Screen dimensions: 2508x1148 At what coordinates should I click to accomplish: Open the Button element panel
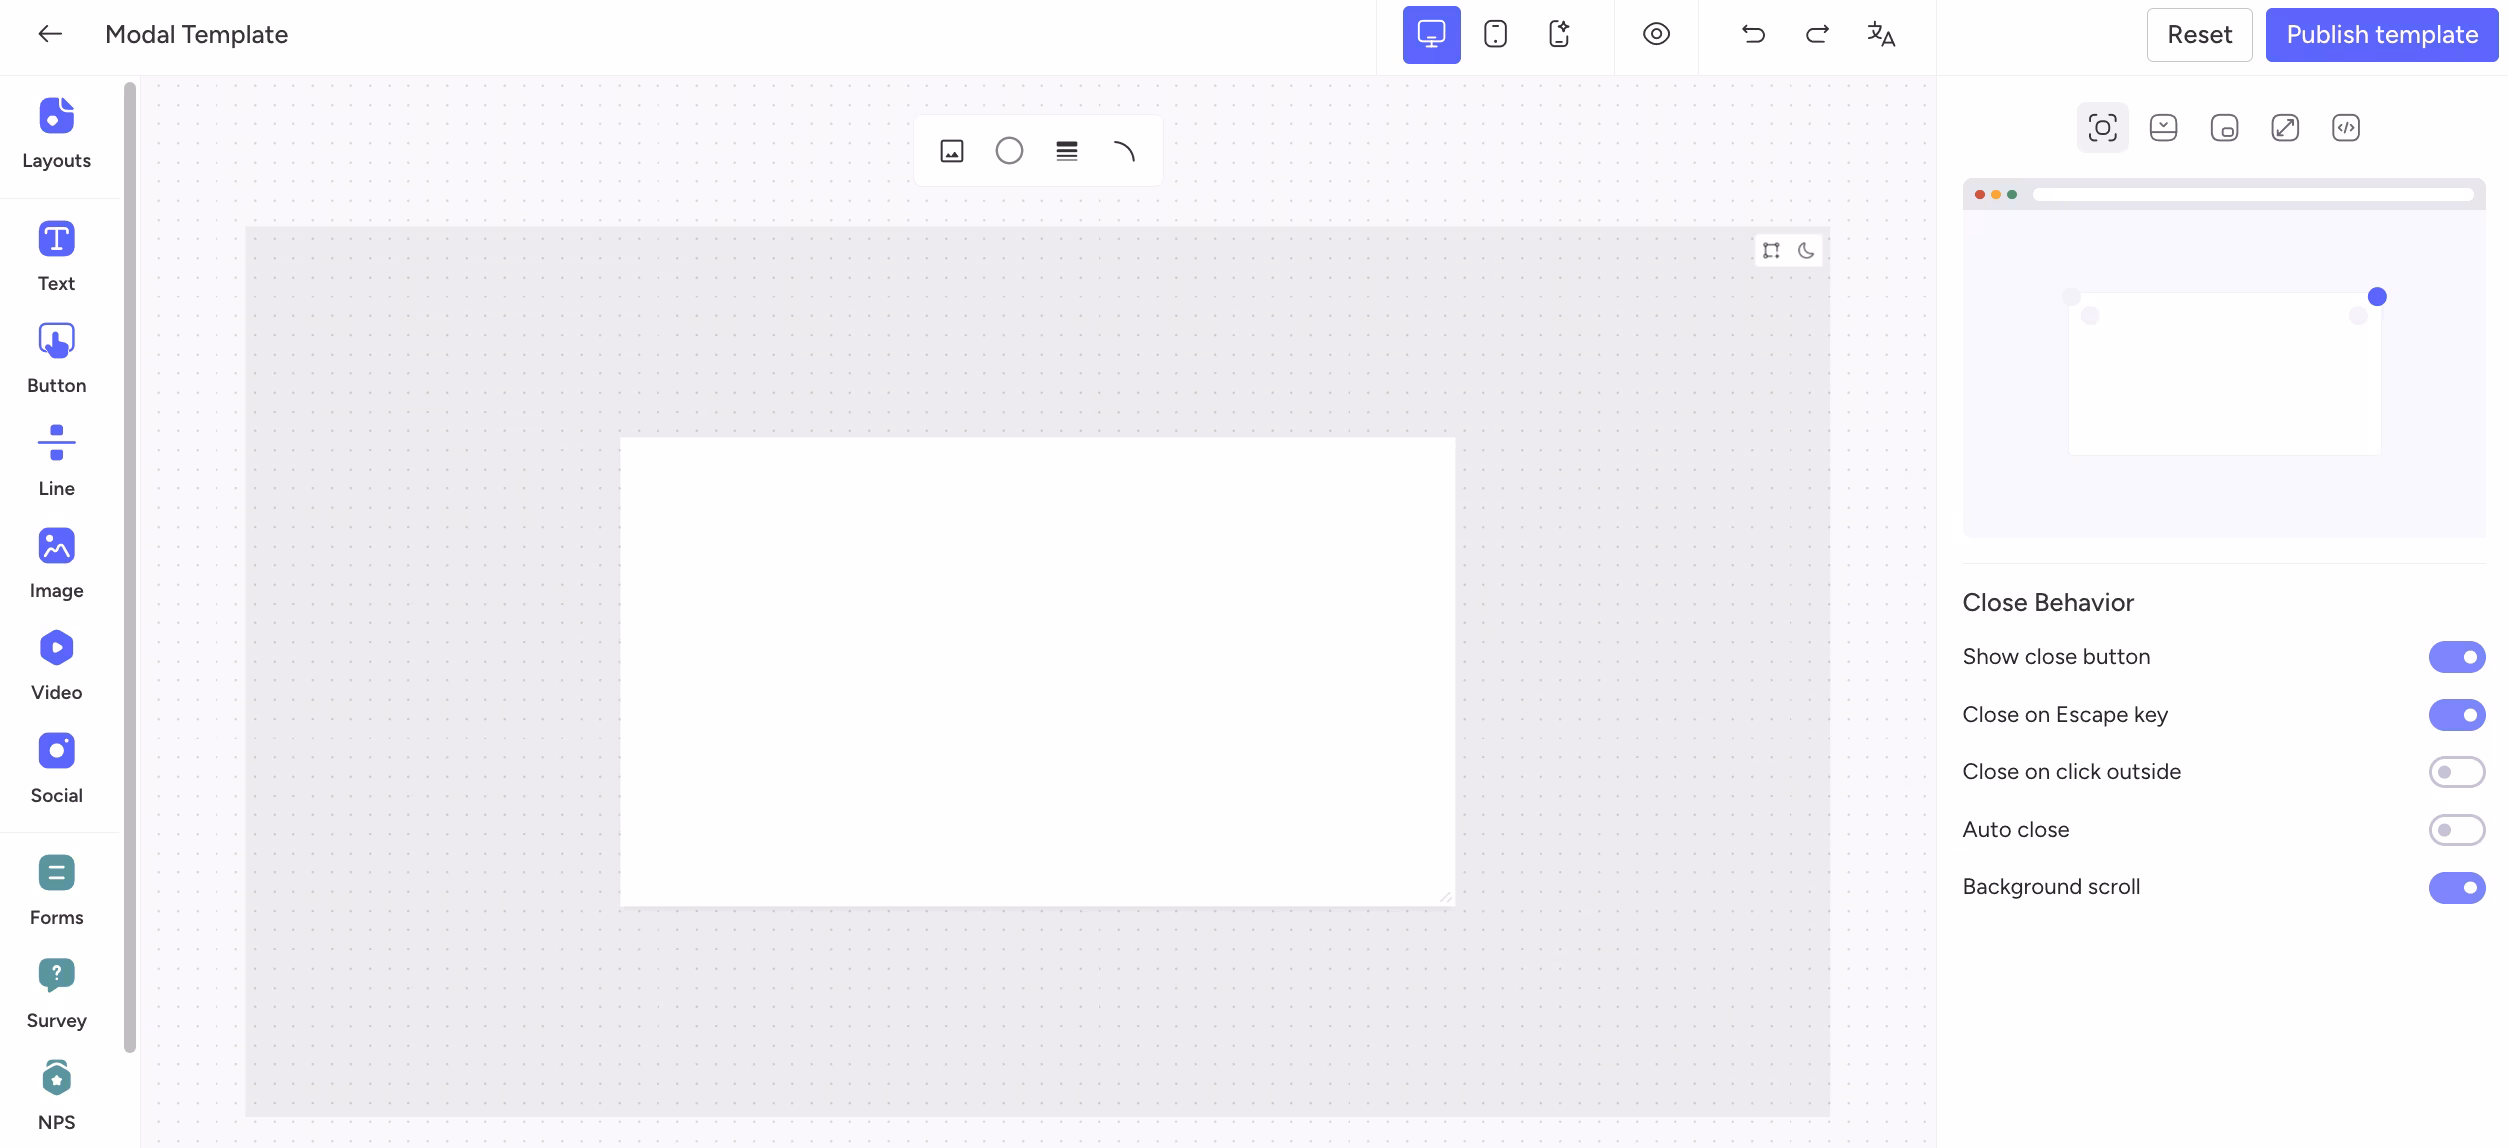tap(56, 355)
